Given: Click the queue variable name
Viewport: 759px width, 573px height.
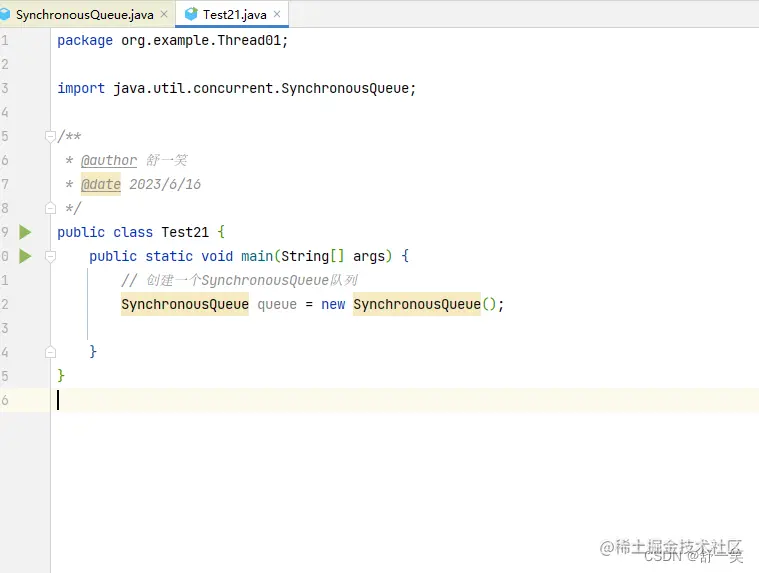Looking at the screenshot, I should click(277, 304).
